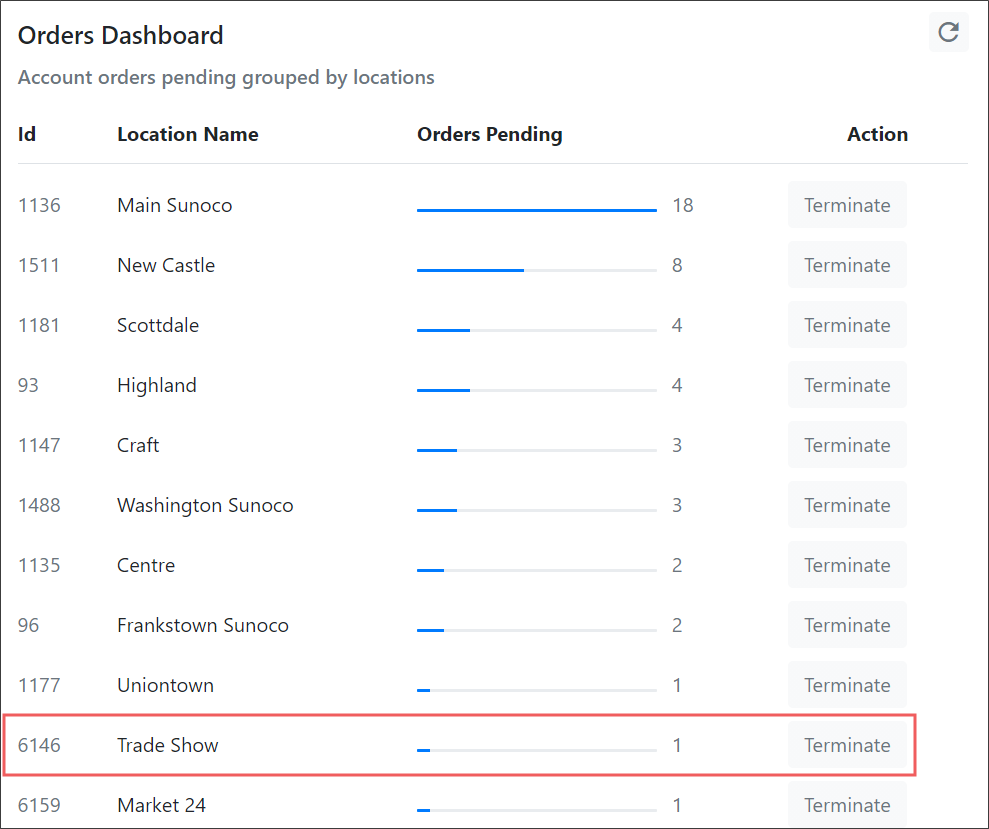Select the Orders Pending column header
The width and height of the screenshot is (989, 829).
coord(489,134)
